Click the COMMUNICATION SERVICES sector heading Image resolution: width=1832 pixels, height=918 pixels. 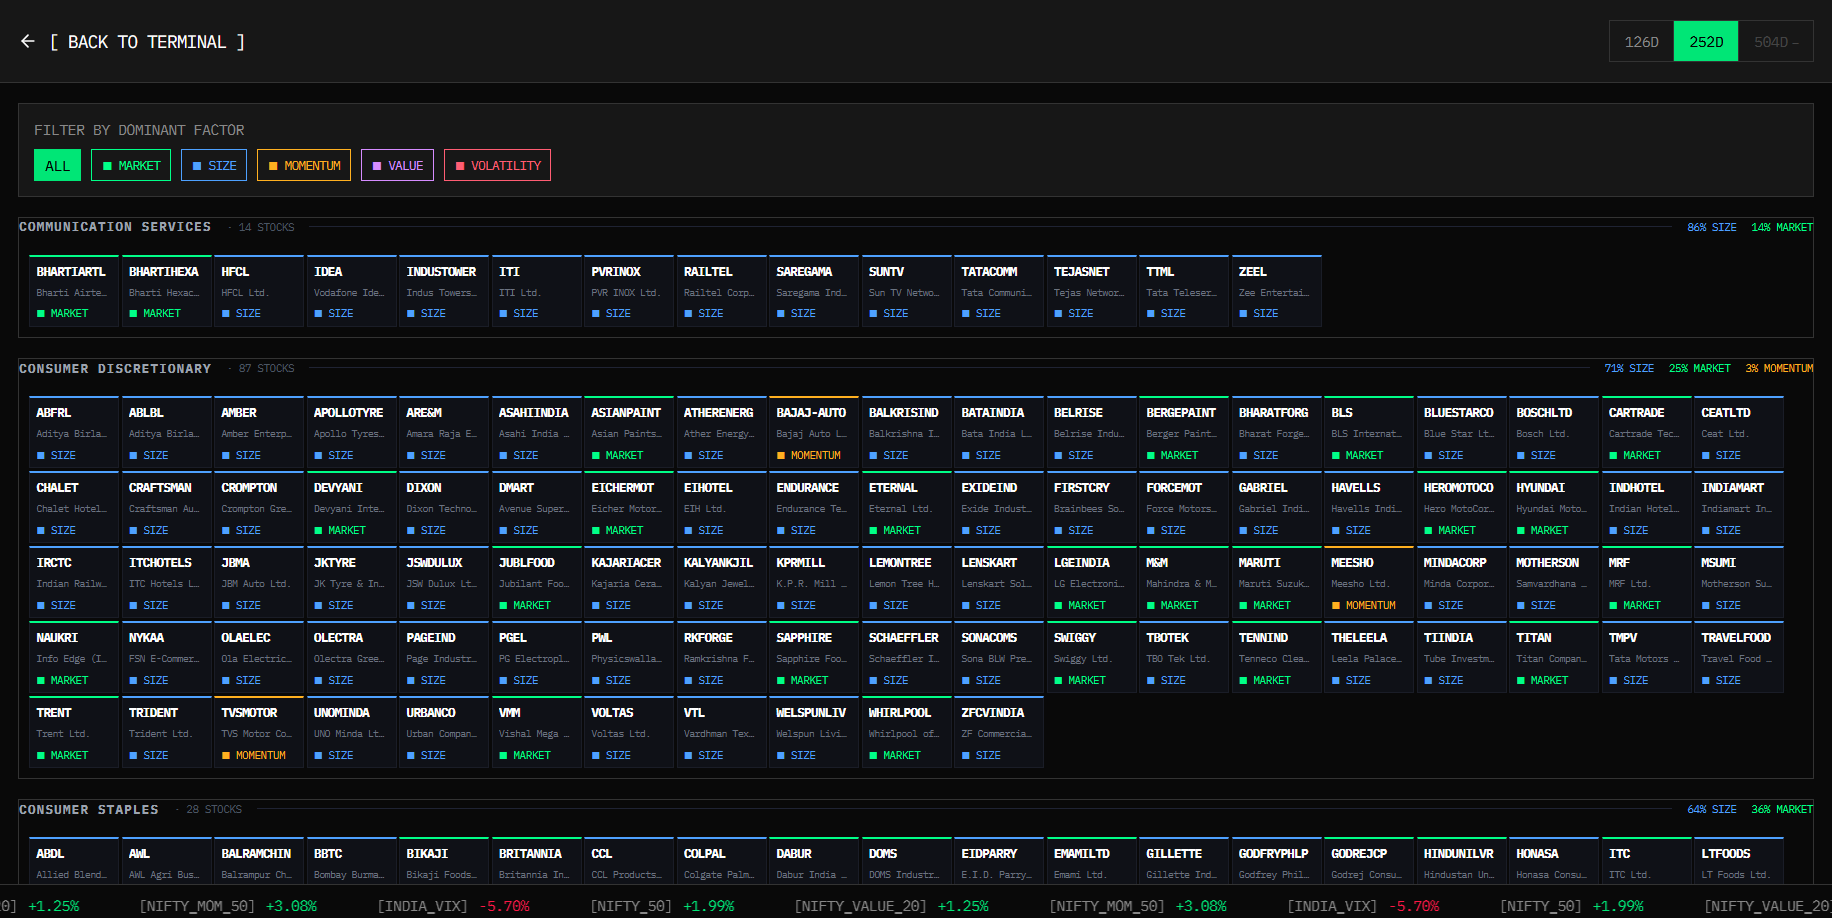[x=115, y=227]
